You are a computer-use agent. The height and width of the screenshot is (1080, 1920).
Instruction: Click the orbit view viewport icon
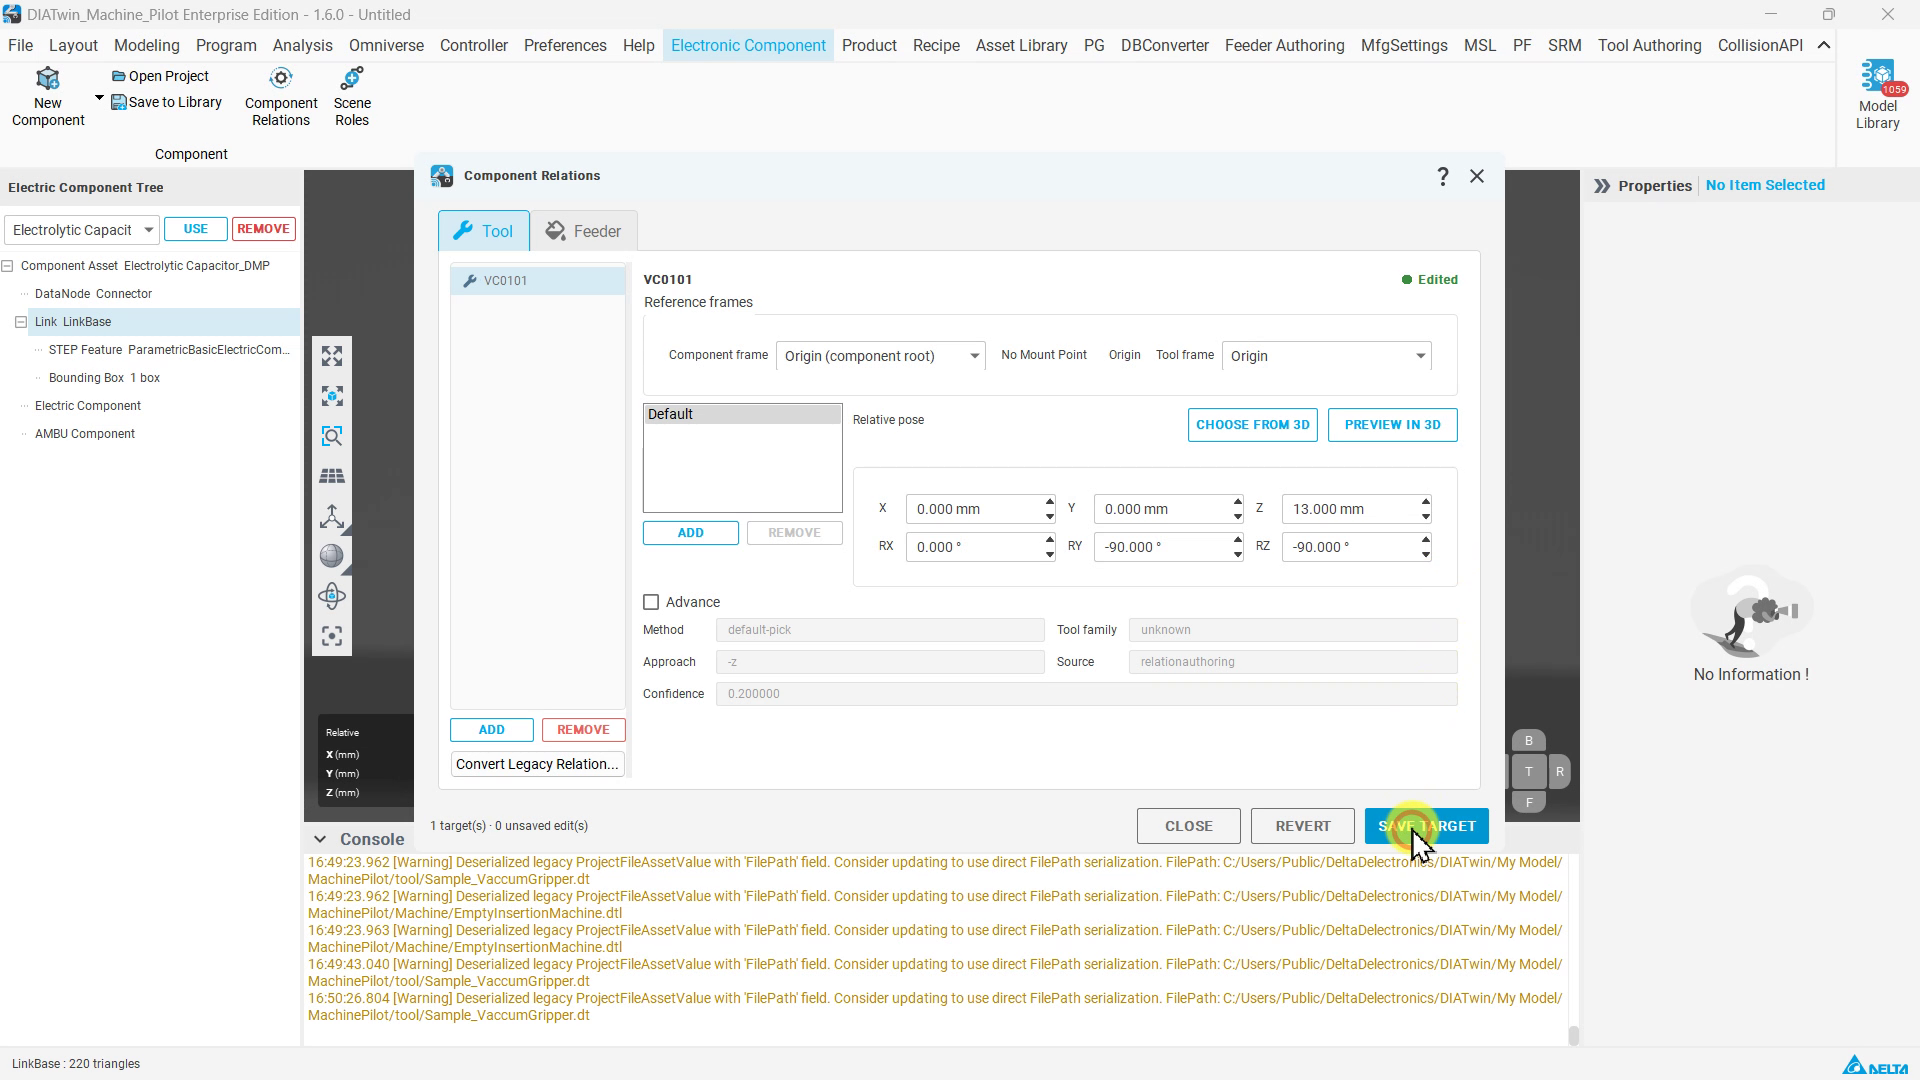click(332, 596)
